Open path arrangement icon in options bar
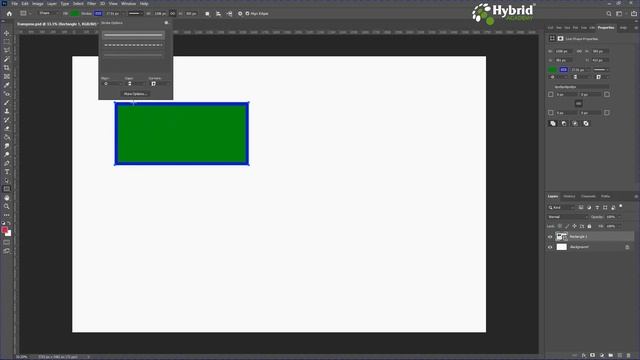The height and width of the screenshot is (360, 640). click(x=229, y=13)
